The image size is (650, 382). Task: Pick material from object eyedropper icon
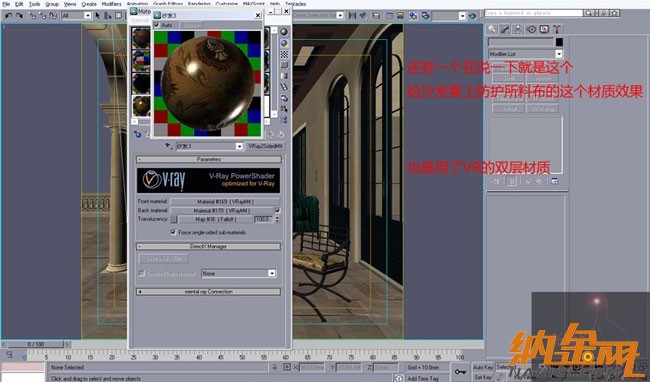[168, 146]
